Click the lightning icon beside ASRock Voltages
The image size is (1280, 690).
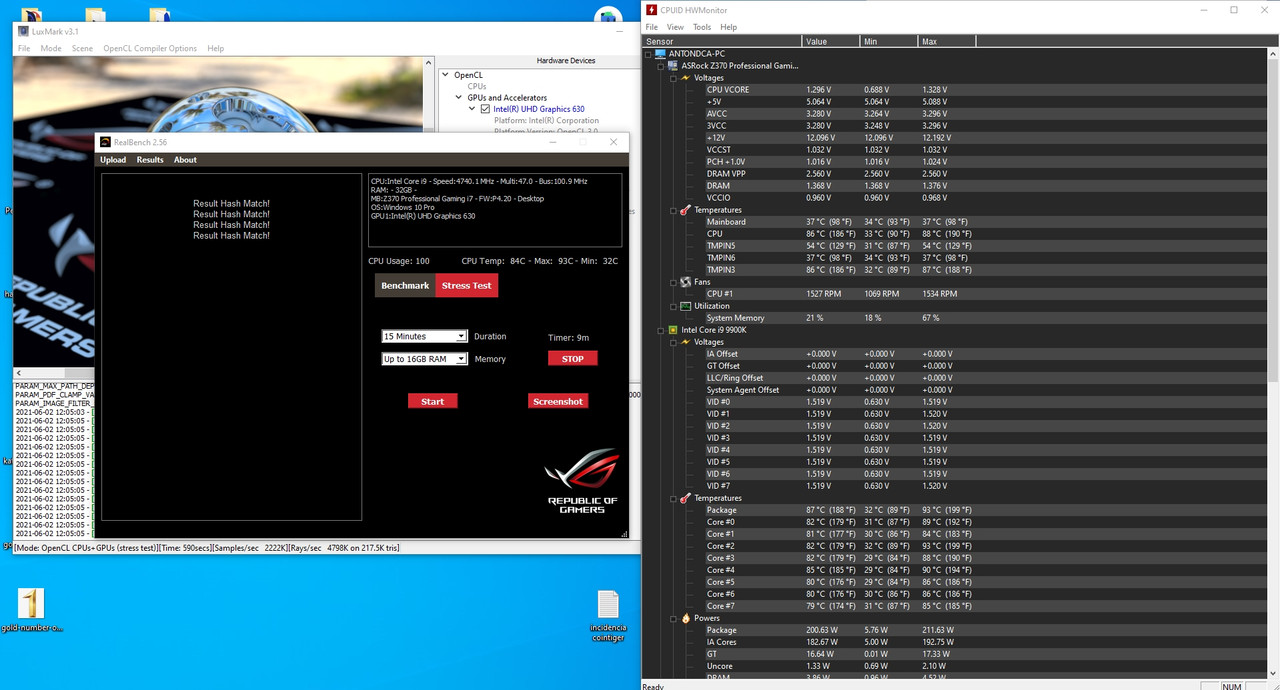686,78
